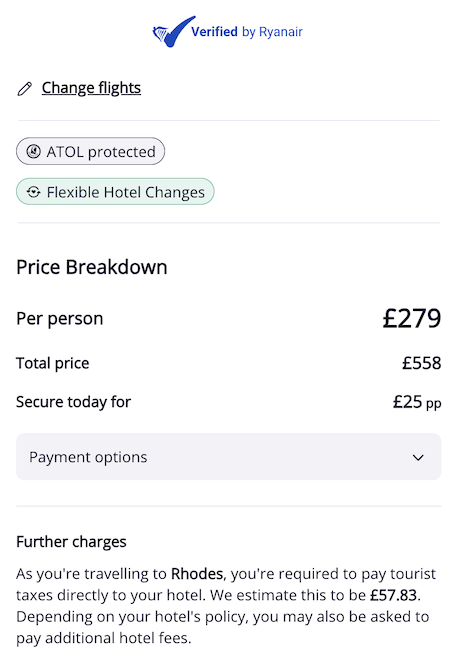Click the ATOL shield icon
The image size is (454, 670).
click(33, 151)
